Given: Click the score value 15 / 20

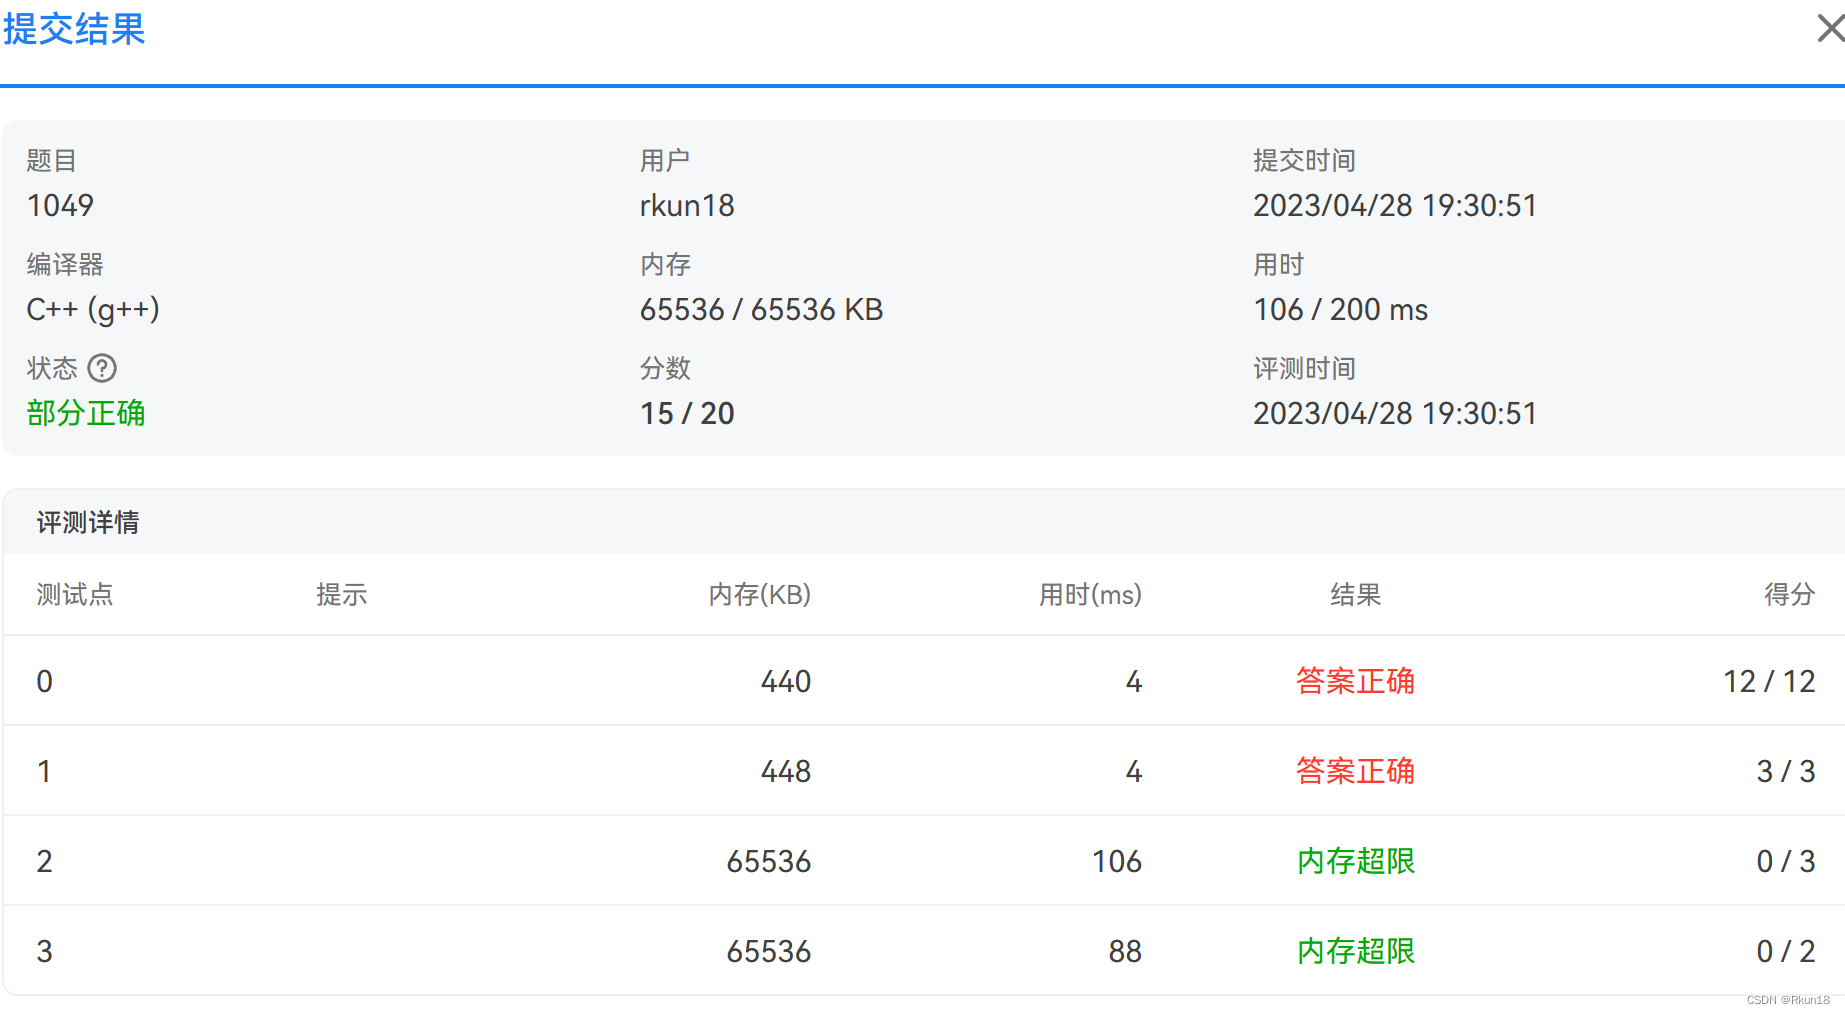Looking at the screenshot, I should pyautogui.click(x=687, y=413).
